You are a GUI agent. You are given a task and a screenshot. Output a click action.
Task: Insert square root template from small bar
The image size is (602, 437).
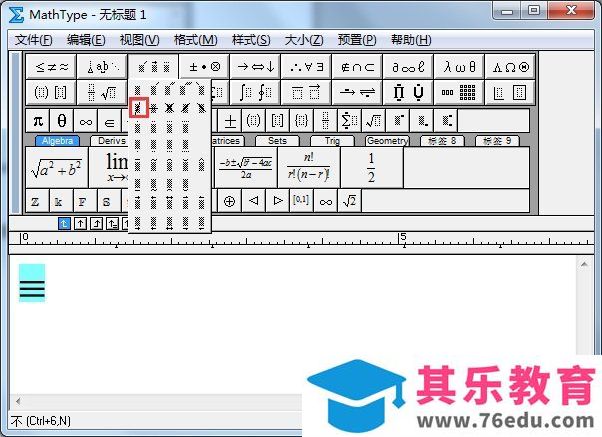(x=373, y=121)
